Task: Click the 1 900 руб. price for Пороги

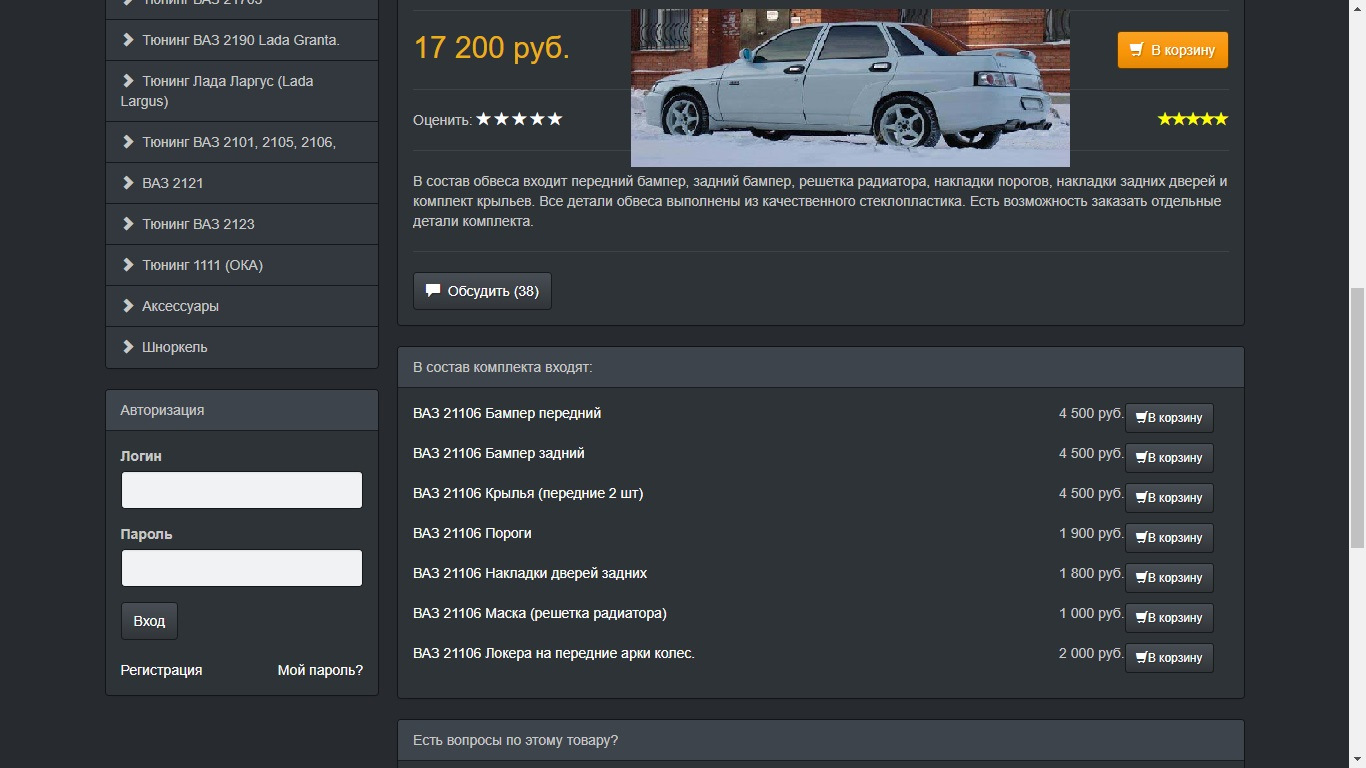Action: click(x=1091, y=533)
